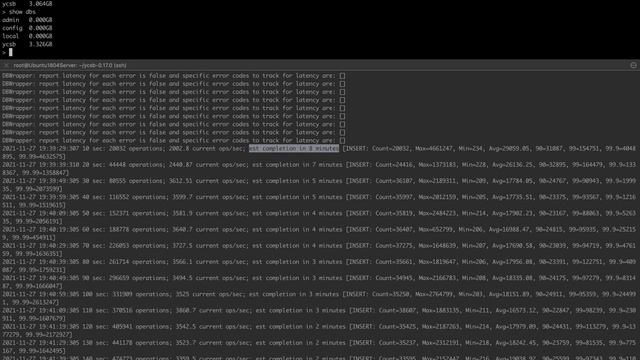Image resolution: width=640 pixels, height=360 pixels.
Task: Click '3599.7 current ops/sec' value
Action: pos(209,197)
